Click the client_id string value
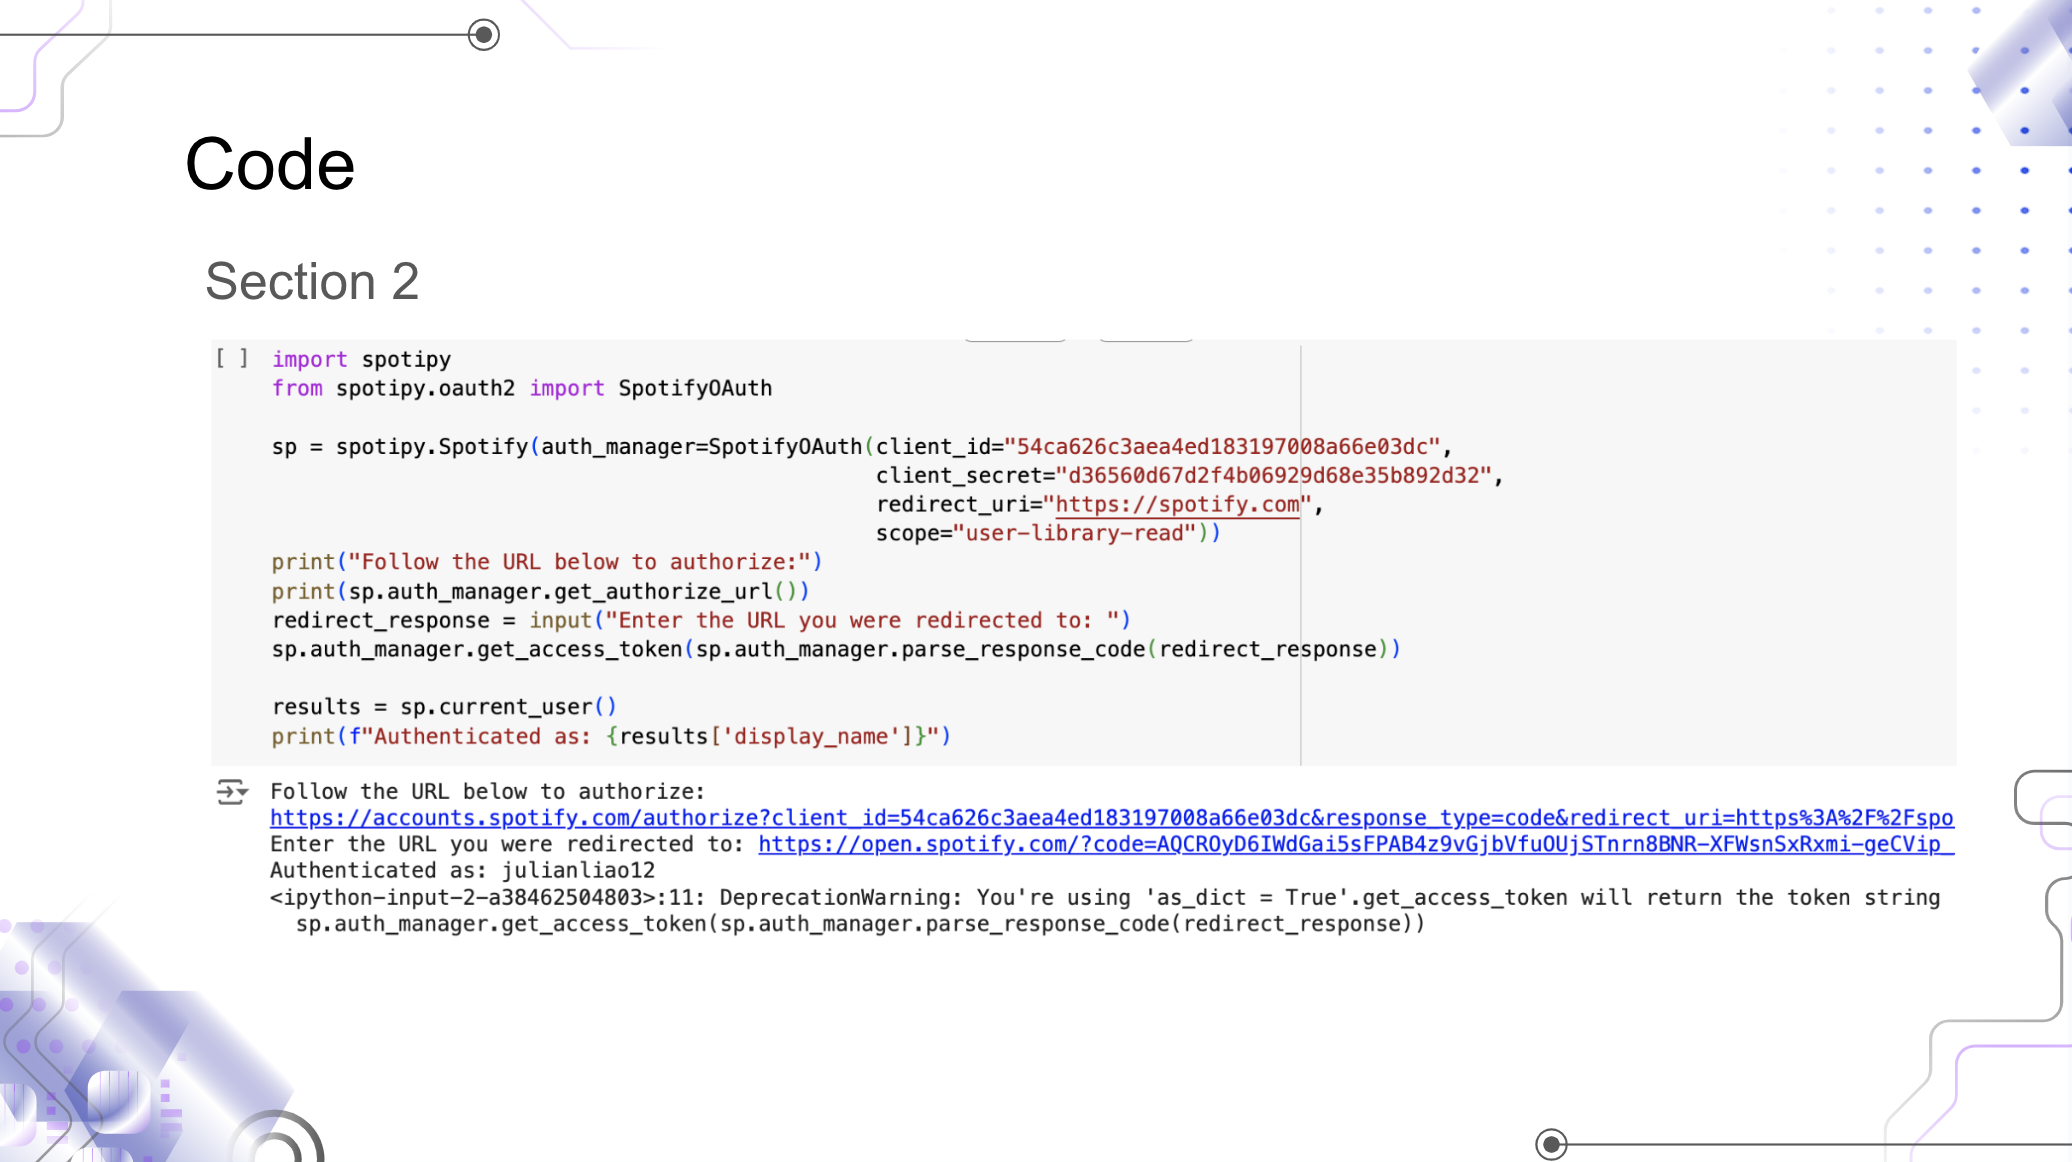The width and height of the screenshot is (2072, 1162). 1222,447
